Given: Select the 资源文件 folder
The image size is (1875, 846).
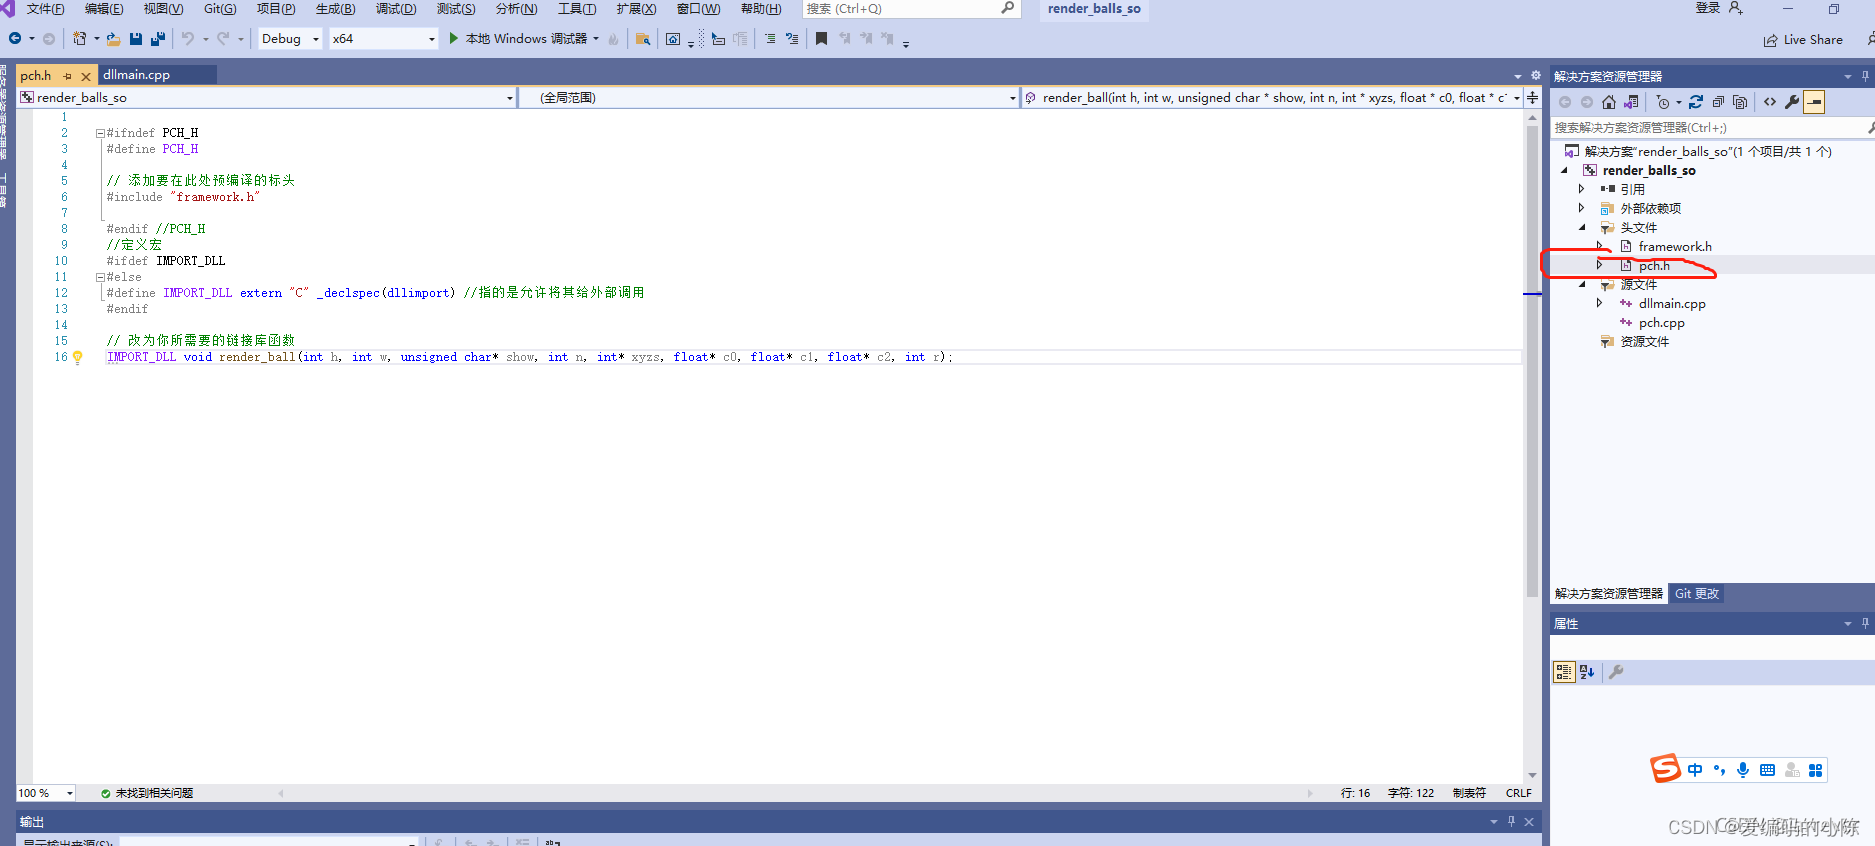Looking at the screenshot, I should (x=1645, y=341).
